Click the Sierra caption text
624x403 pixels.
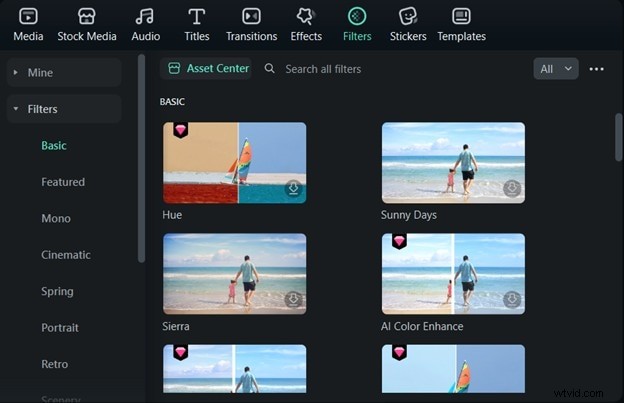176,327
